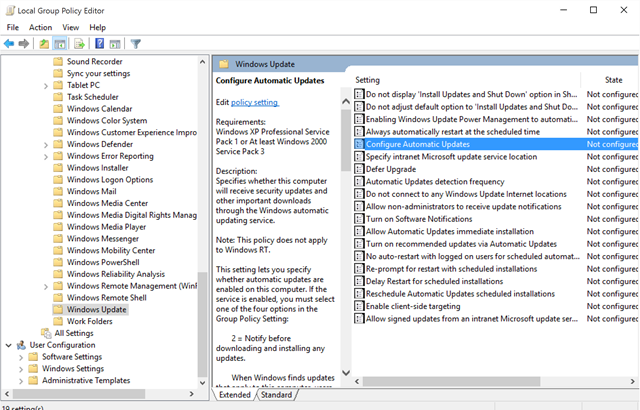Toggle the Show/Hide Action Pane icon
This screenshot has width=640, height=410.
point(115,44)
